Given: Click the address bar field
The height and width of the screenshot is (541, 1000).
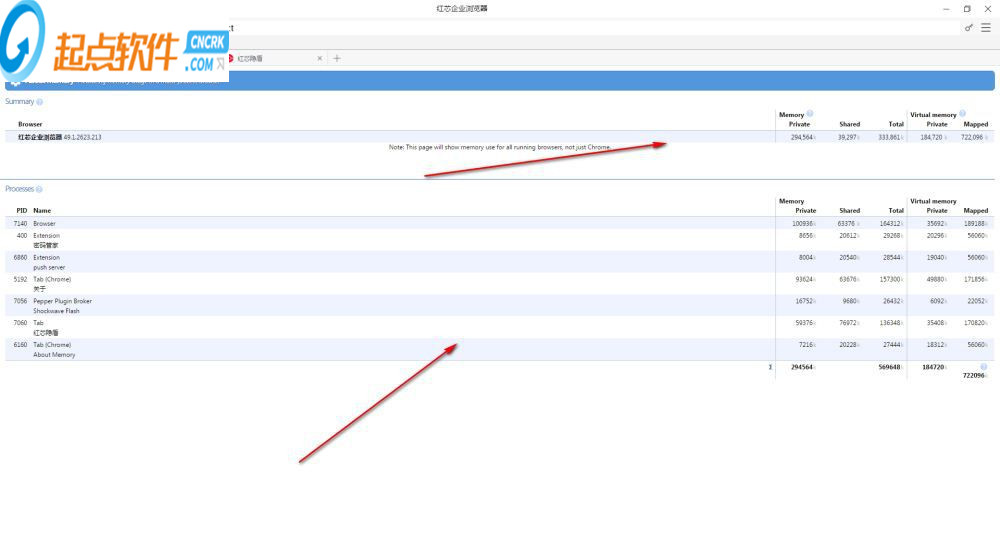Looking at the screenshot, I should point(593,27).
